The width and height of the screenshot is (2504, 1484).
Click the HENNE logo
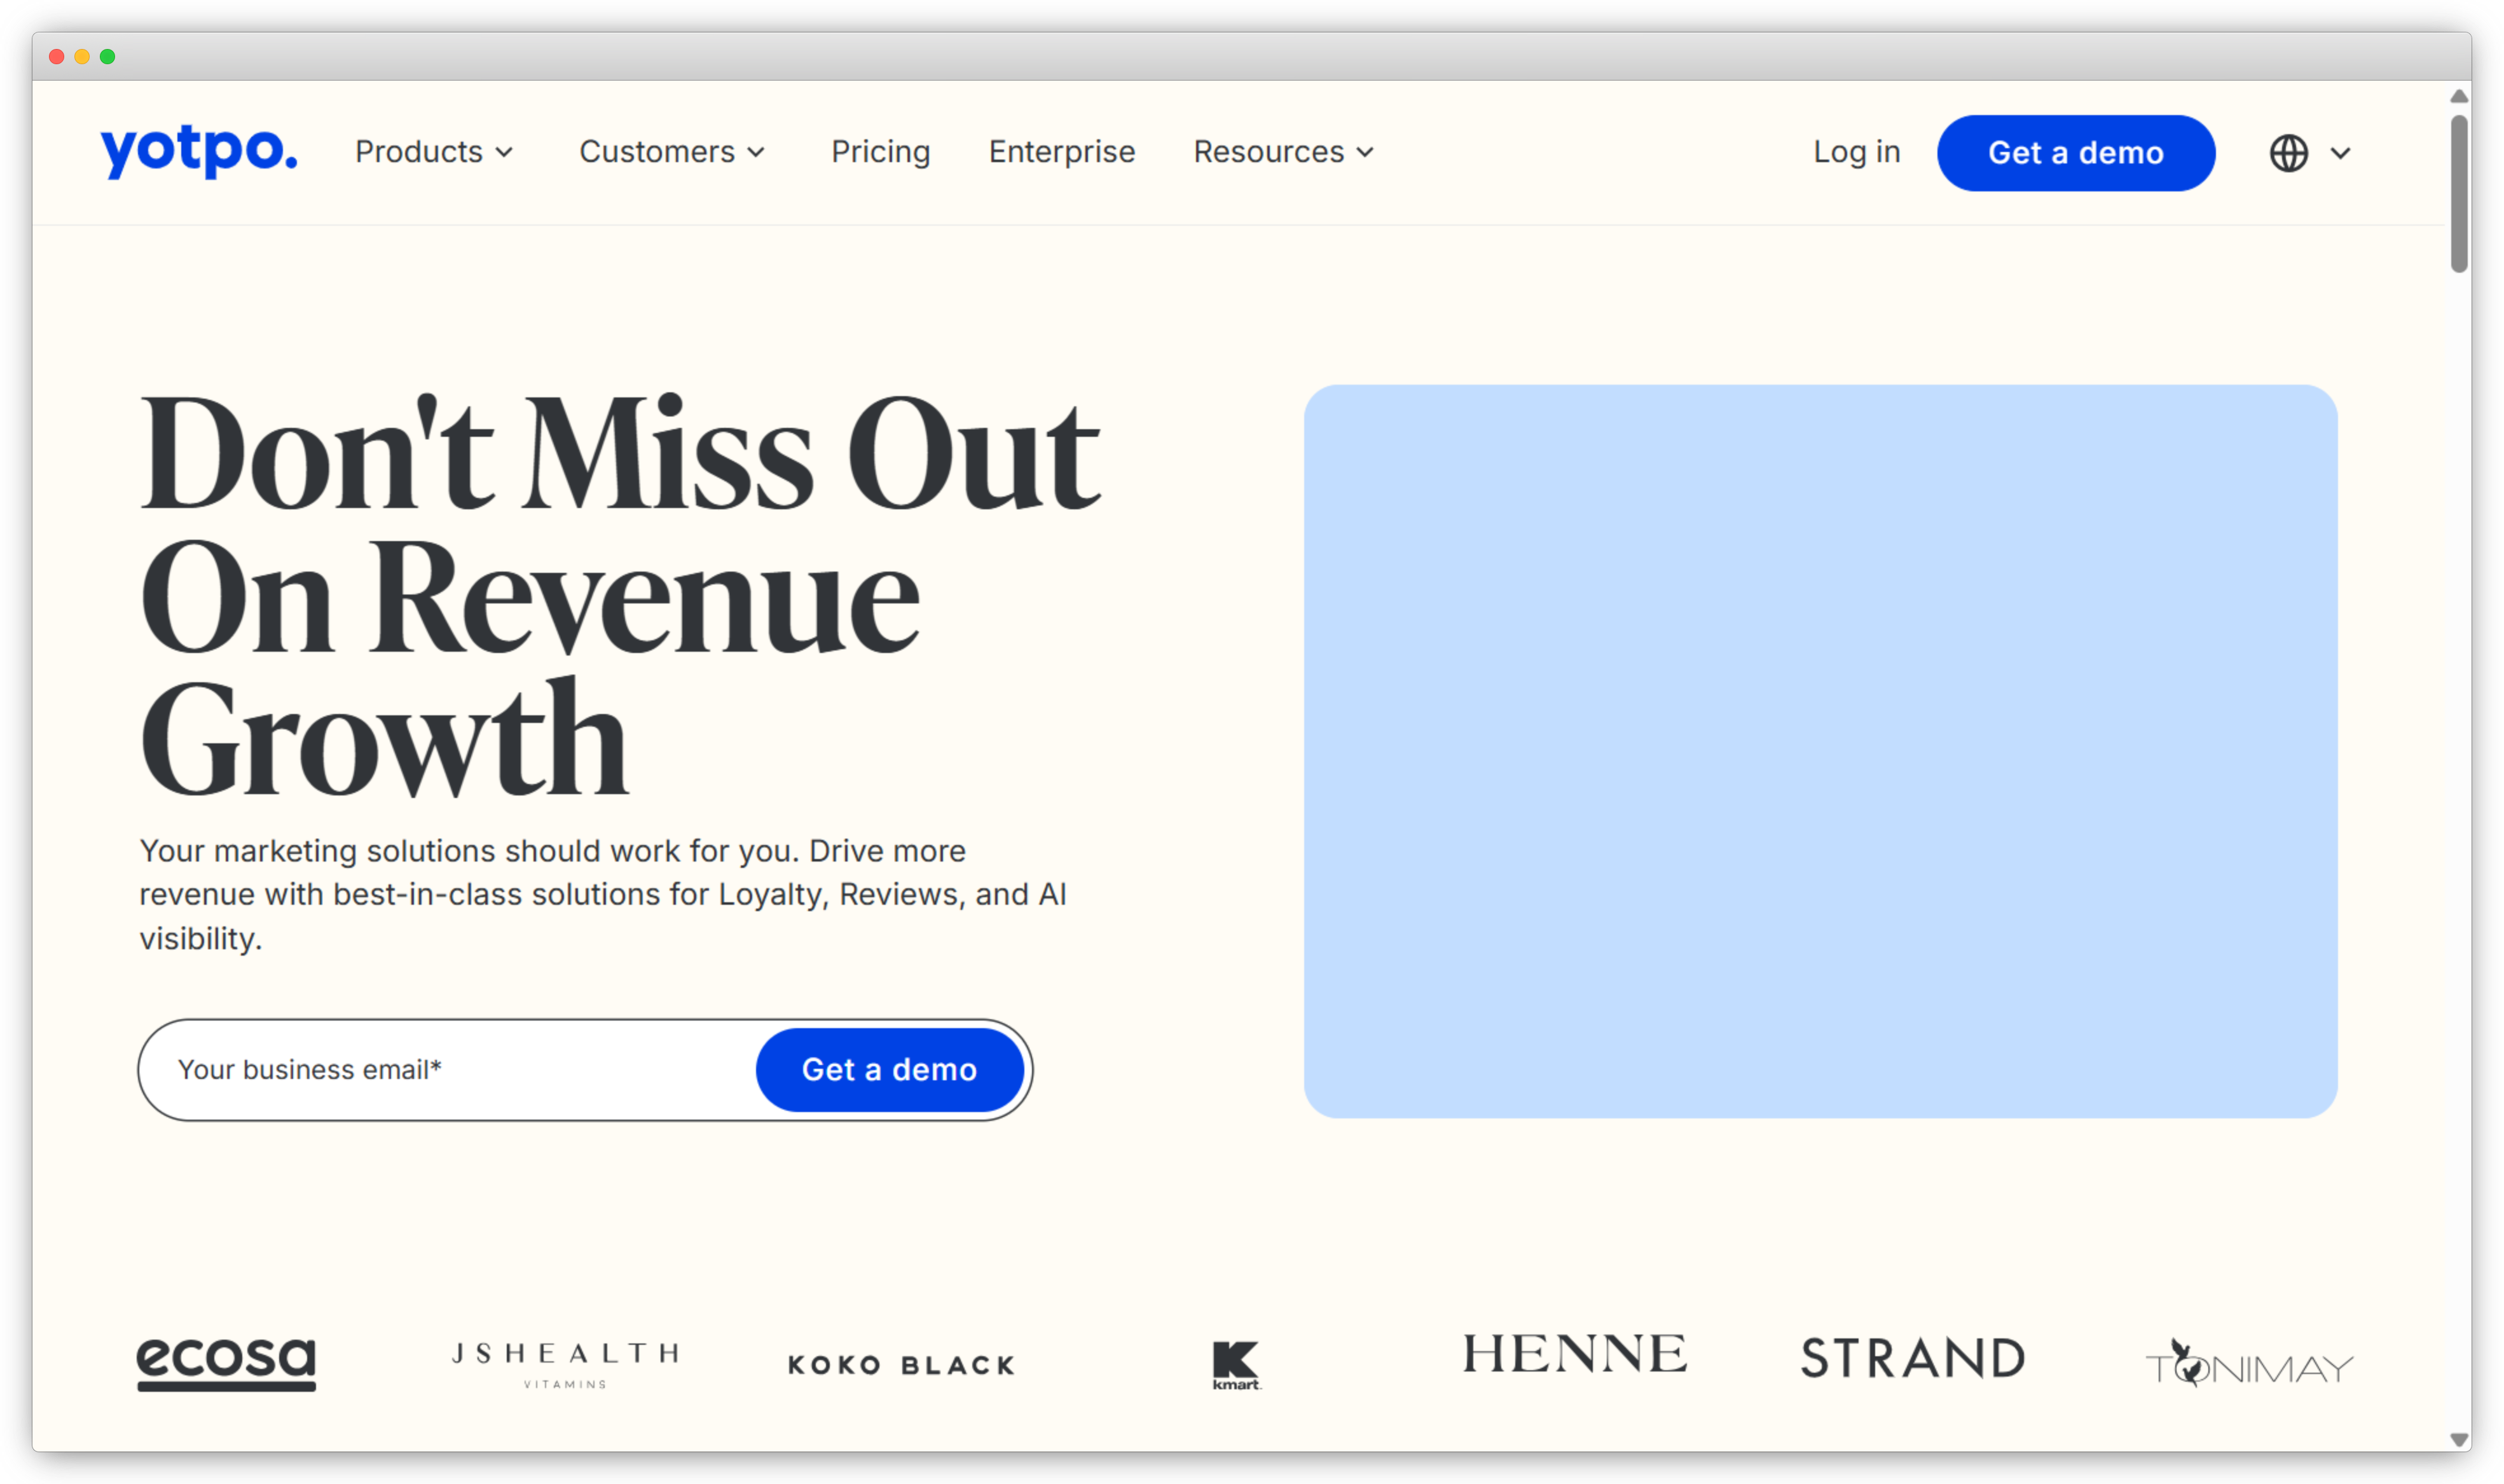[x=1574, y=1354]
